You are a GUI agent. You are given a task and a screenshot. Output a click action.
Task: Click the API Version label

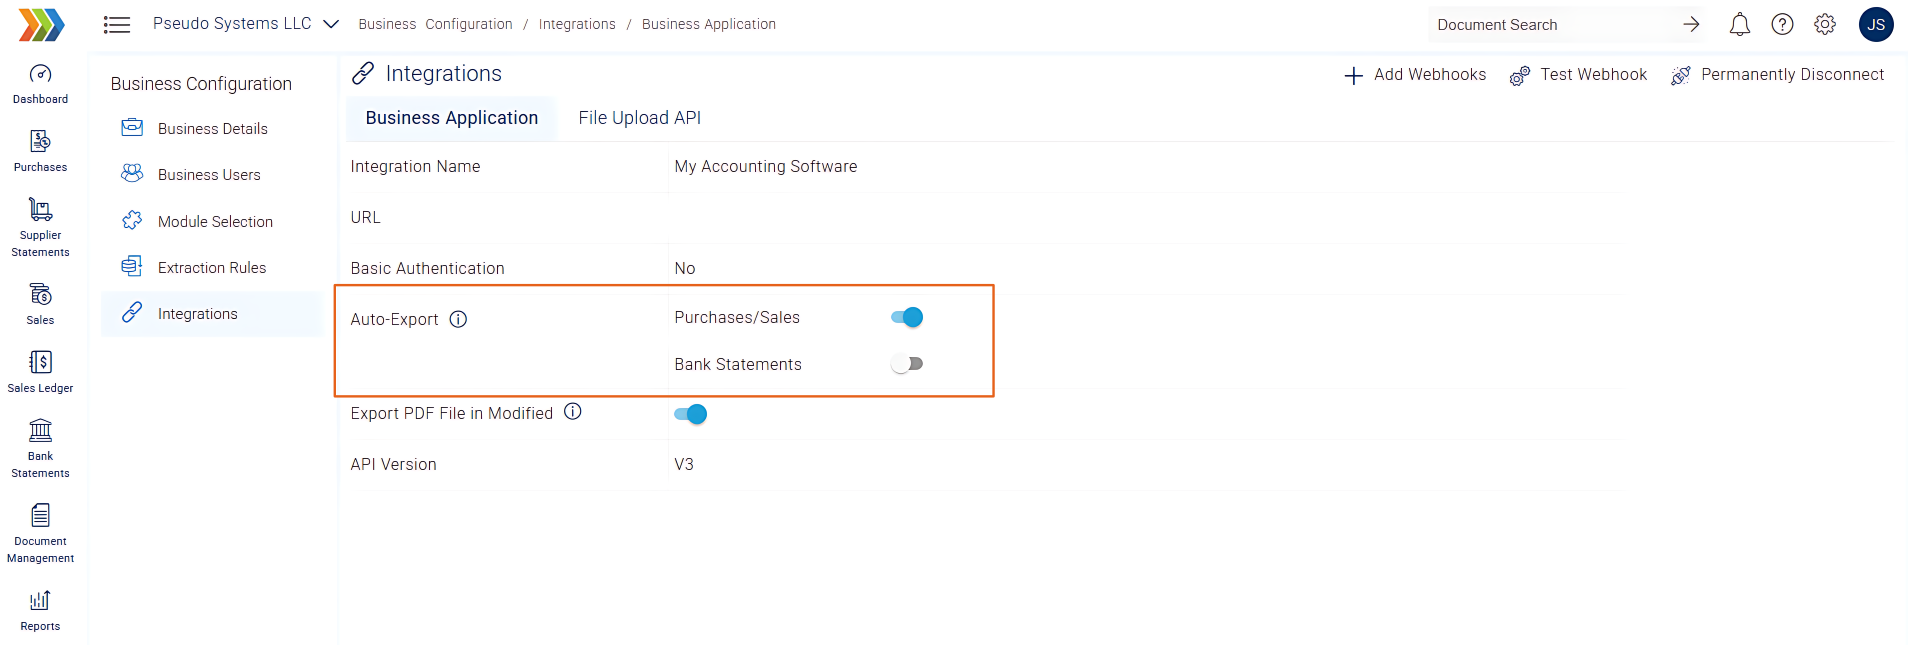(x=393, y=464)
